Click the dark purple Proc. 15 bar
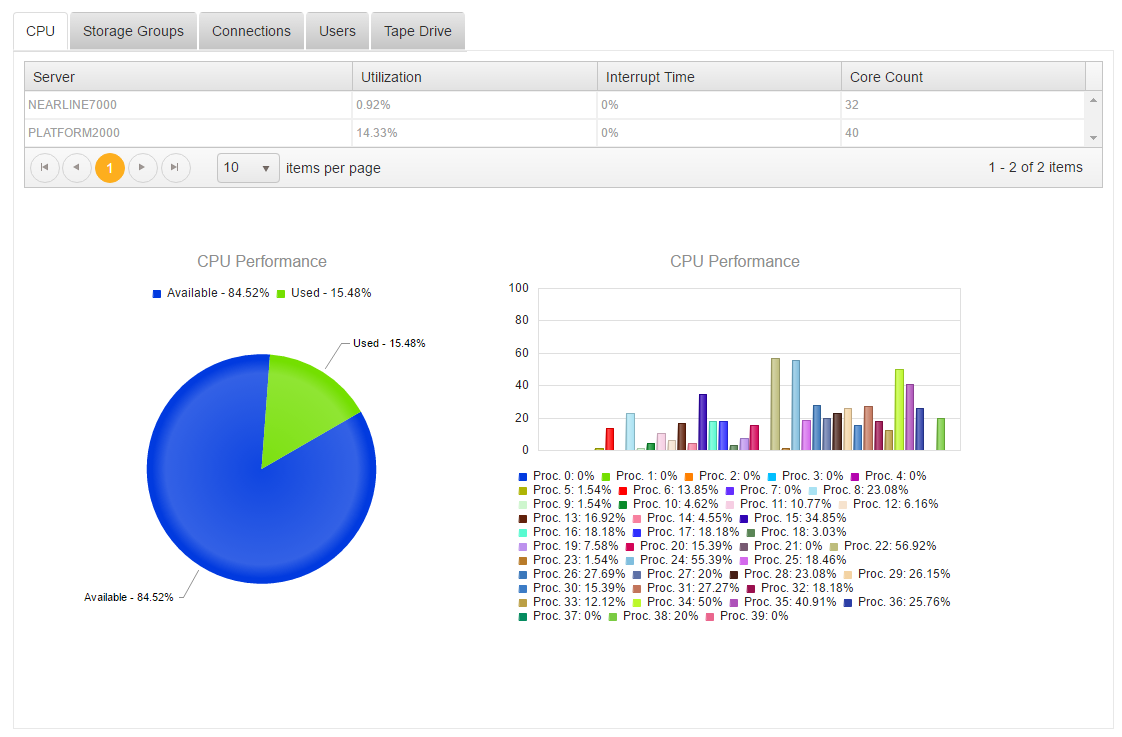The height and width of the screenshot is (737, 1122). (x=703, y=422)
